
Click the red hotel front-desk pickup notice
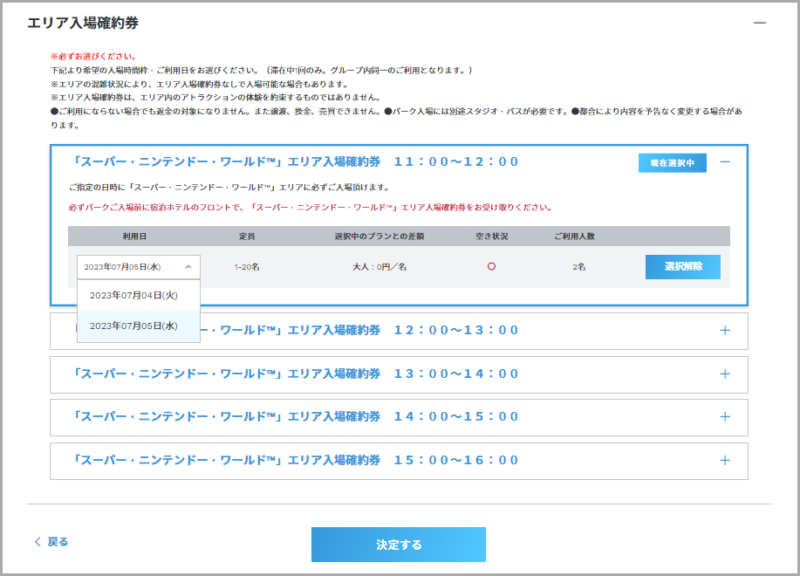310,207
